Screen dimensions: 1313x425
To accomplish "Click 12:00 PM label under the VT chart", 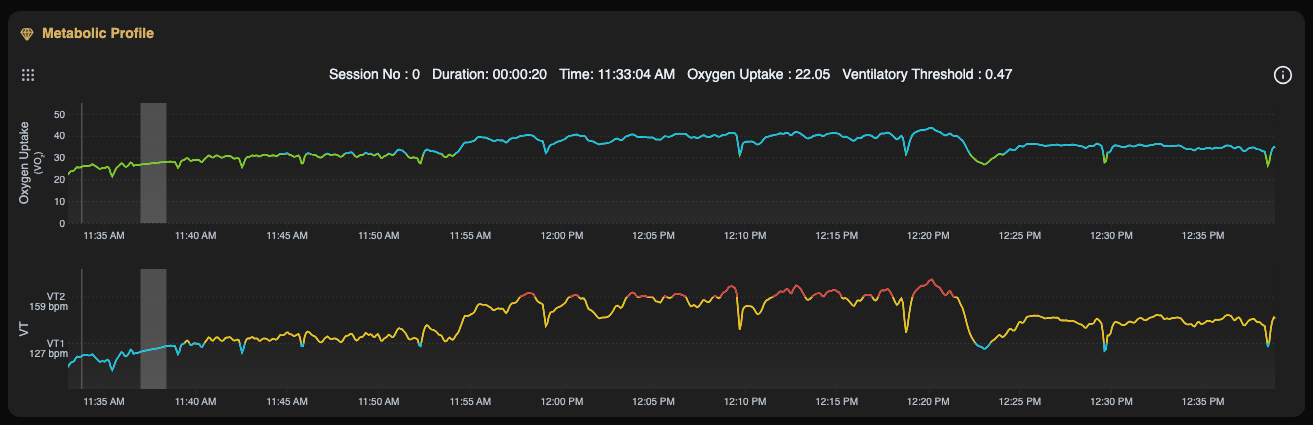I will tap(562, 401).
